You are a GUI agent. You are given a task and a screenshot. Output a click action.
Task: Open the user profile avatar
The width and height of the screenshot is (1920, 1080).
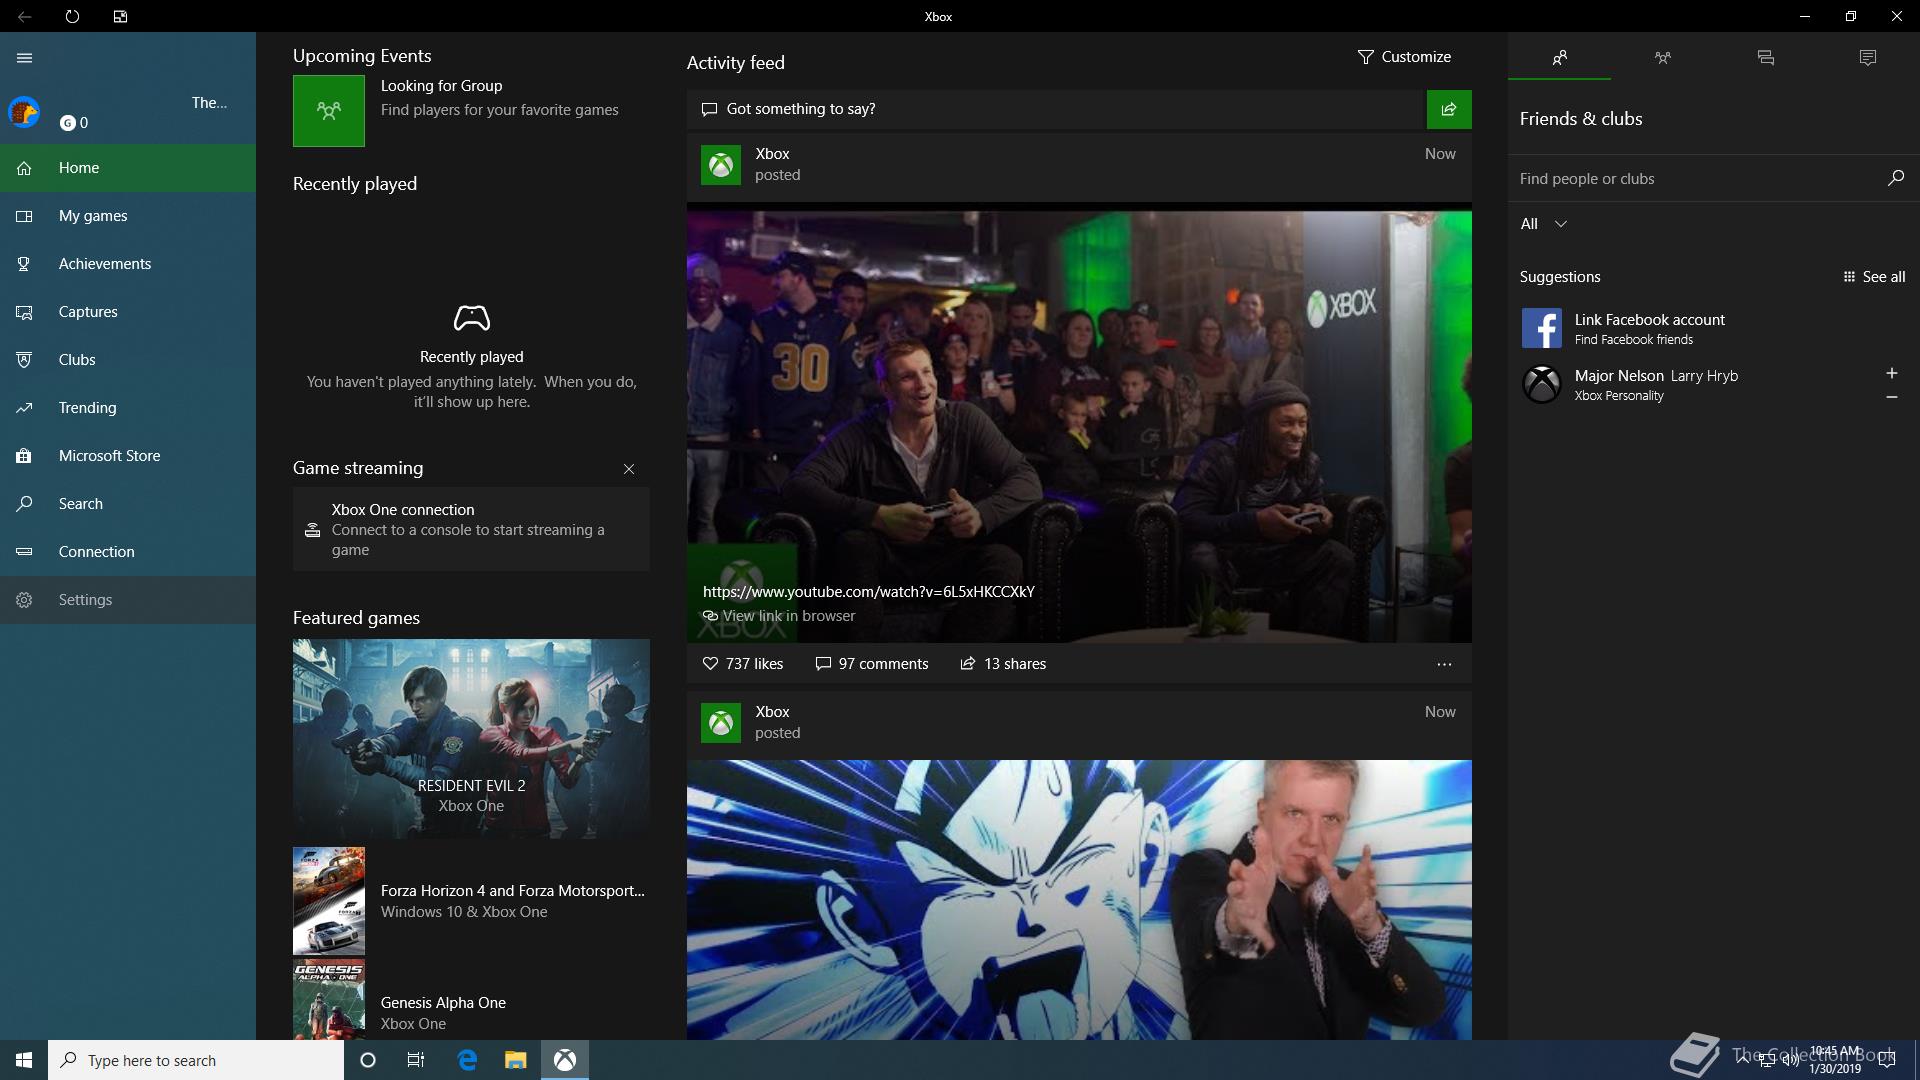pos(24,112)
